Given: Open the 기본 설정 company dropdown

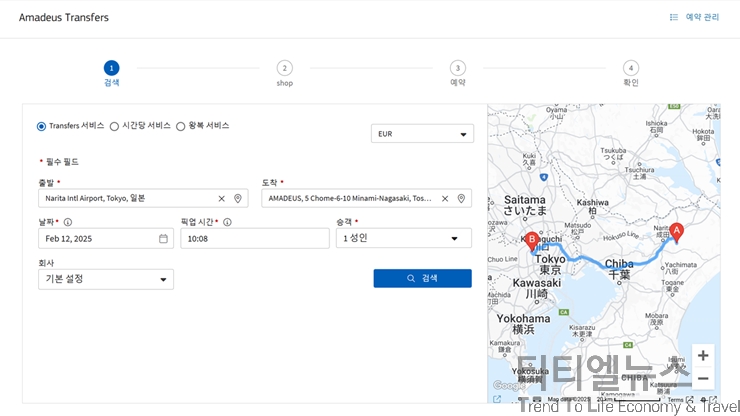Looking at the screenshot, I should [106, 279].
